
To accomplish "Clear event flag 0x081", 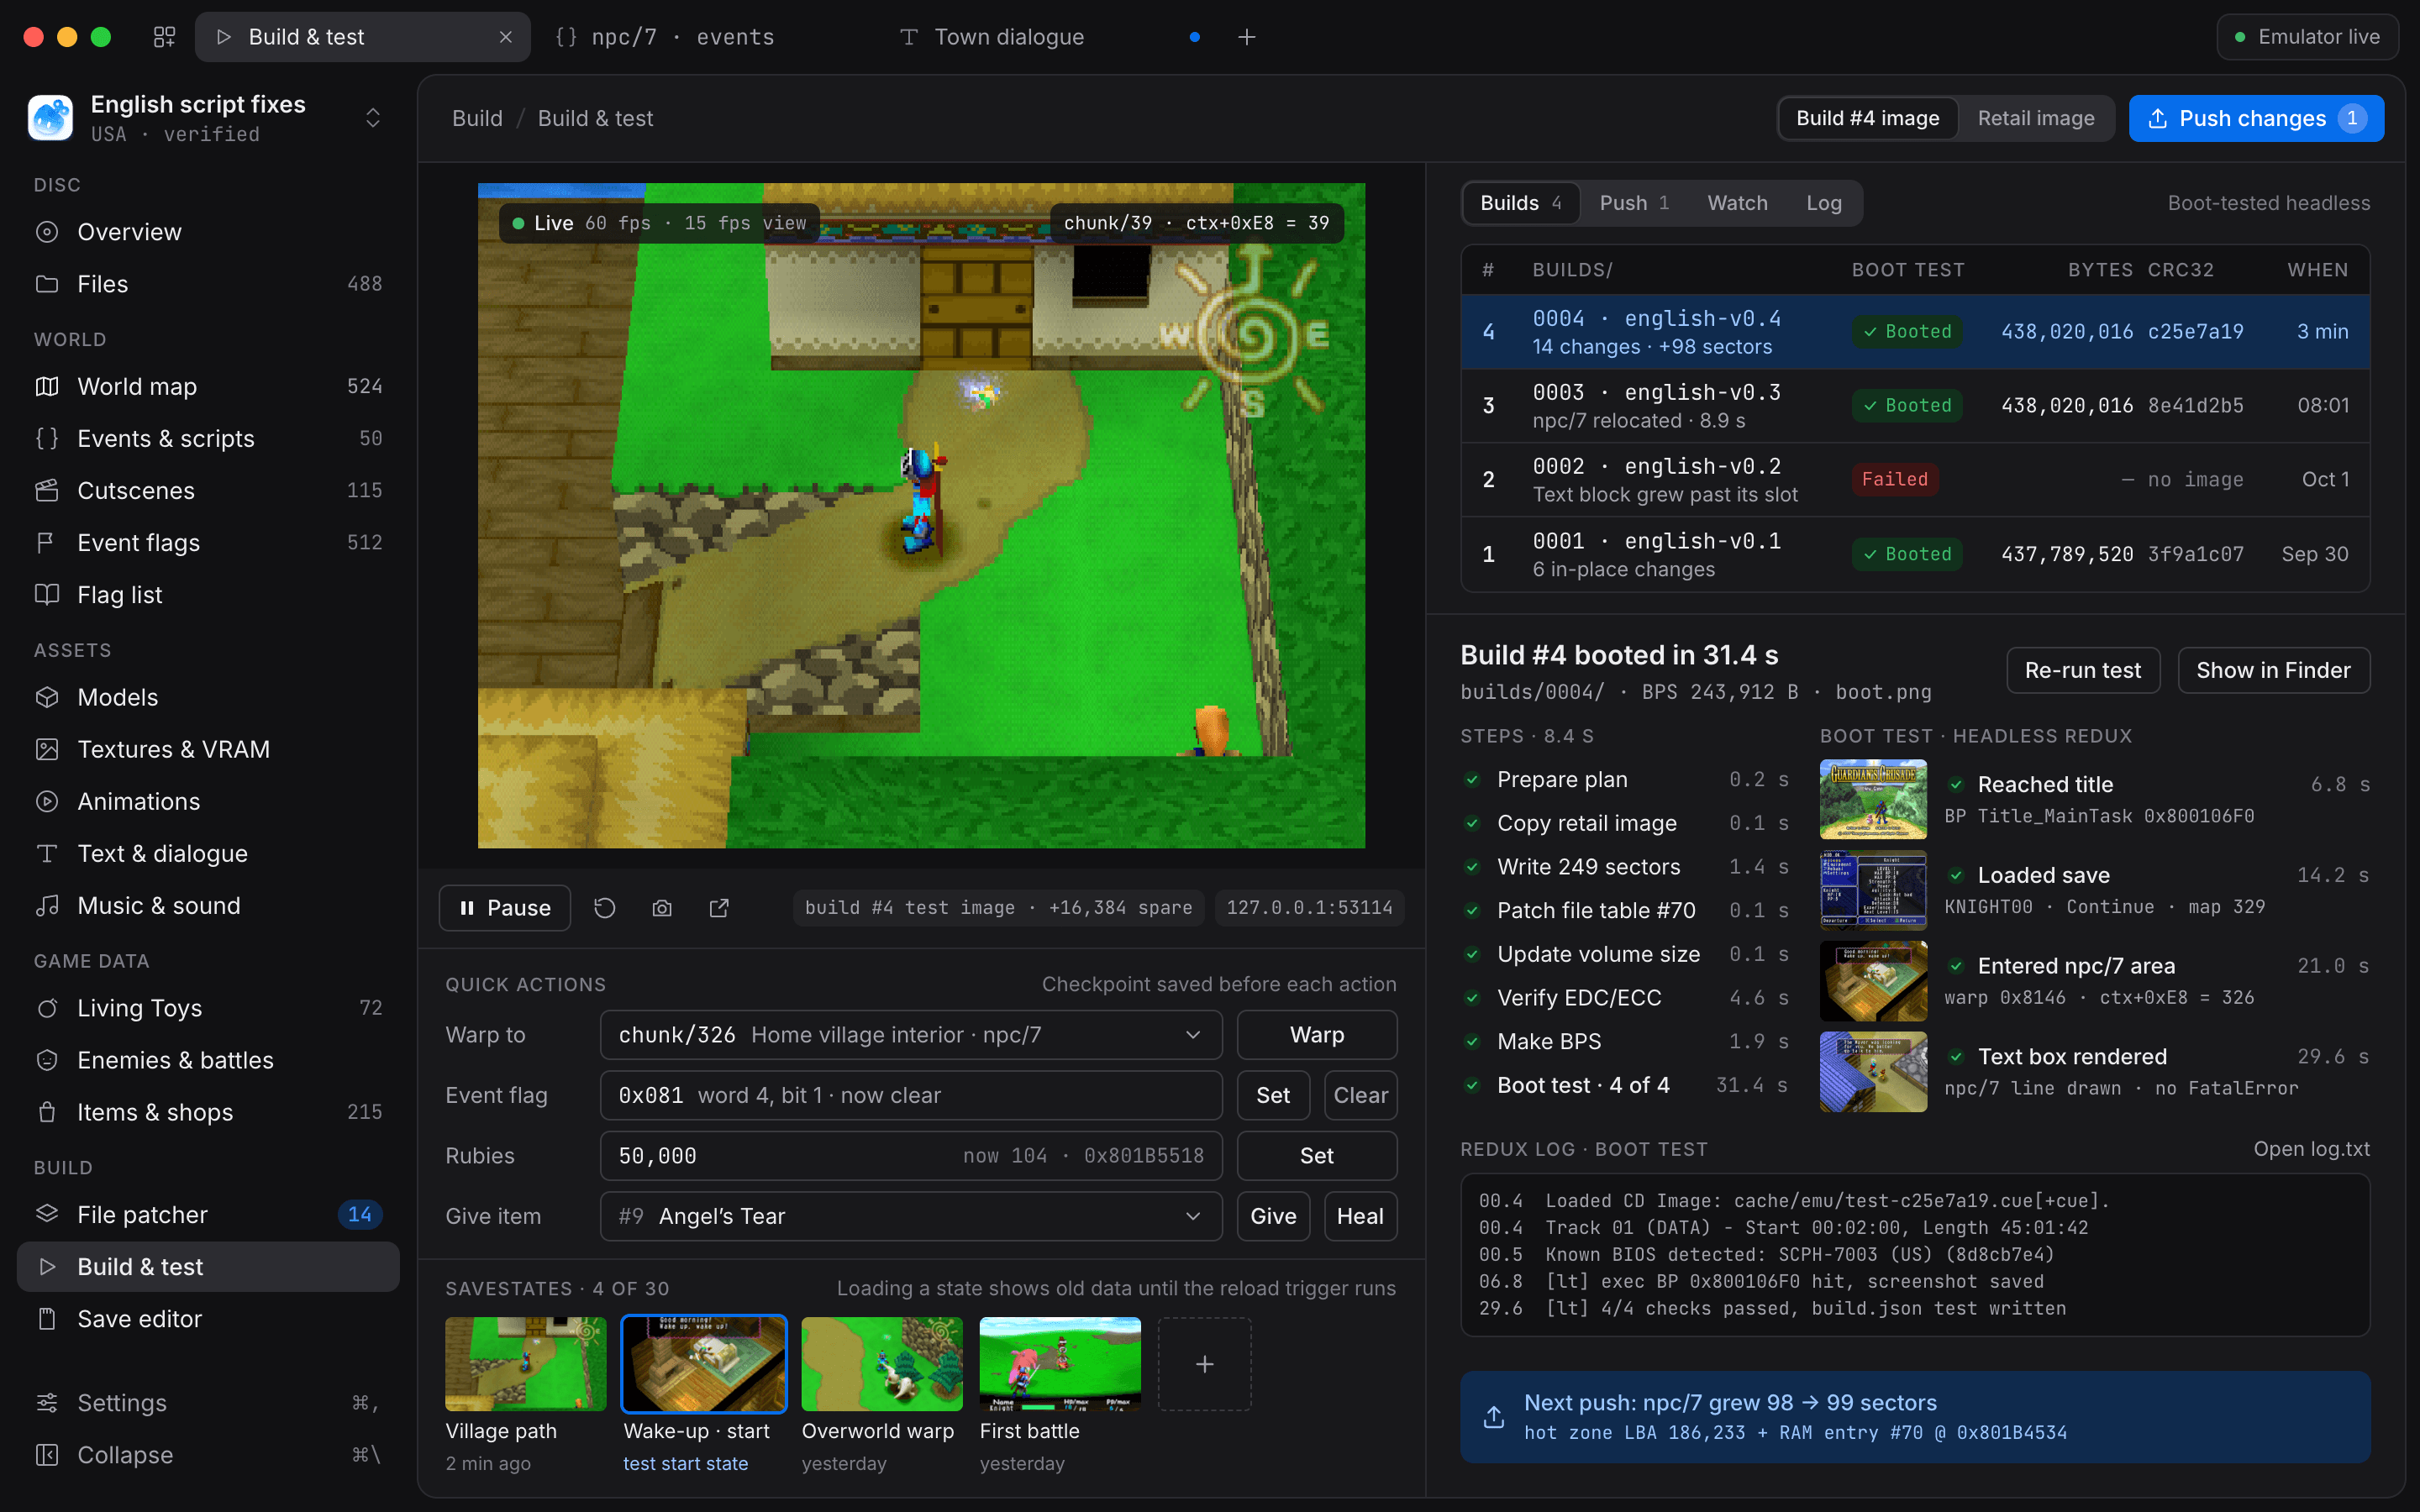I will (x=1360, y=1095).
